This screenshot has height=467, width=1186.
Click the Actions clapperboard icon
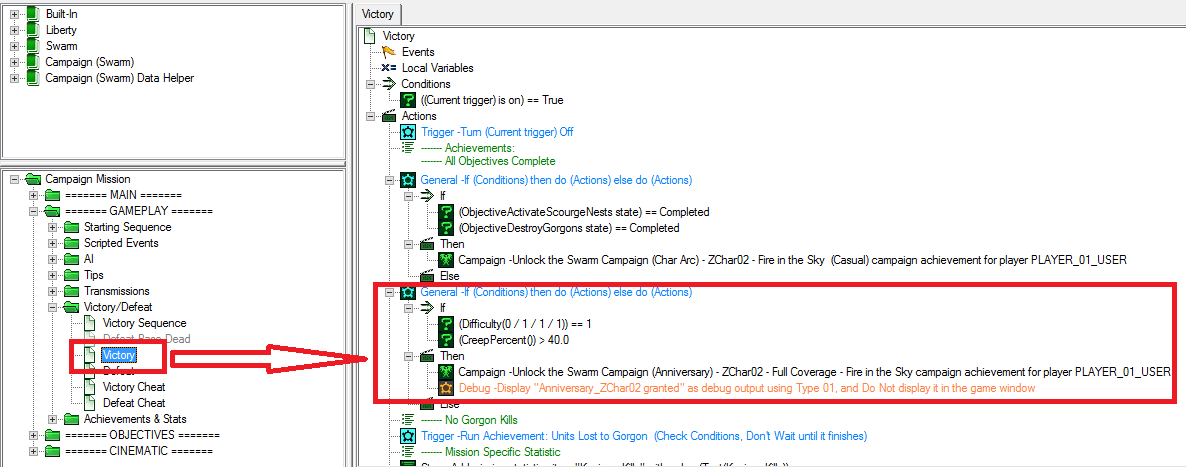[x=390, y=116]
